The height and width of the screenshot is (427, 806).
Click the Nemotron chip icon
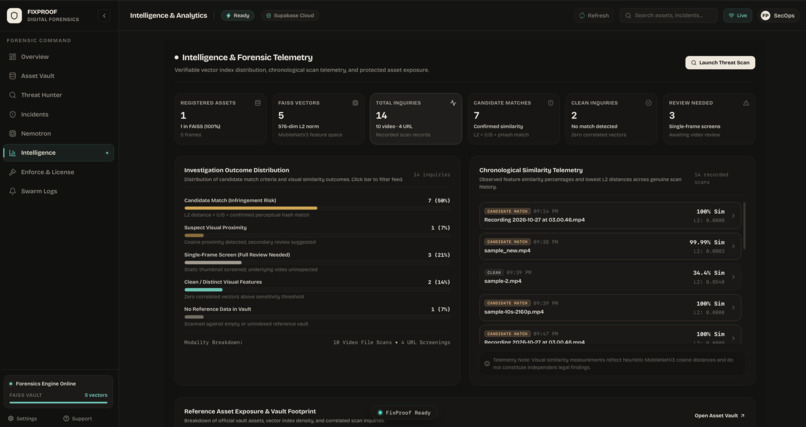(x=12, y=134)
